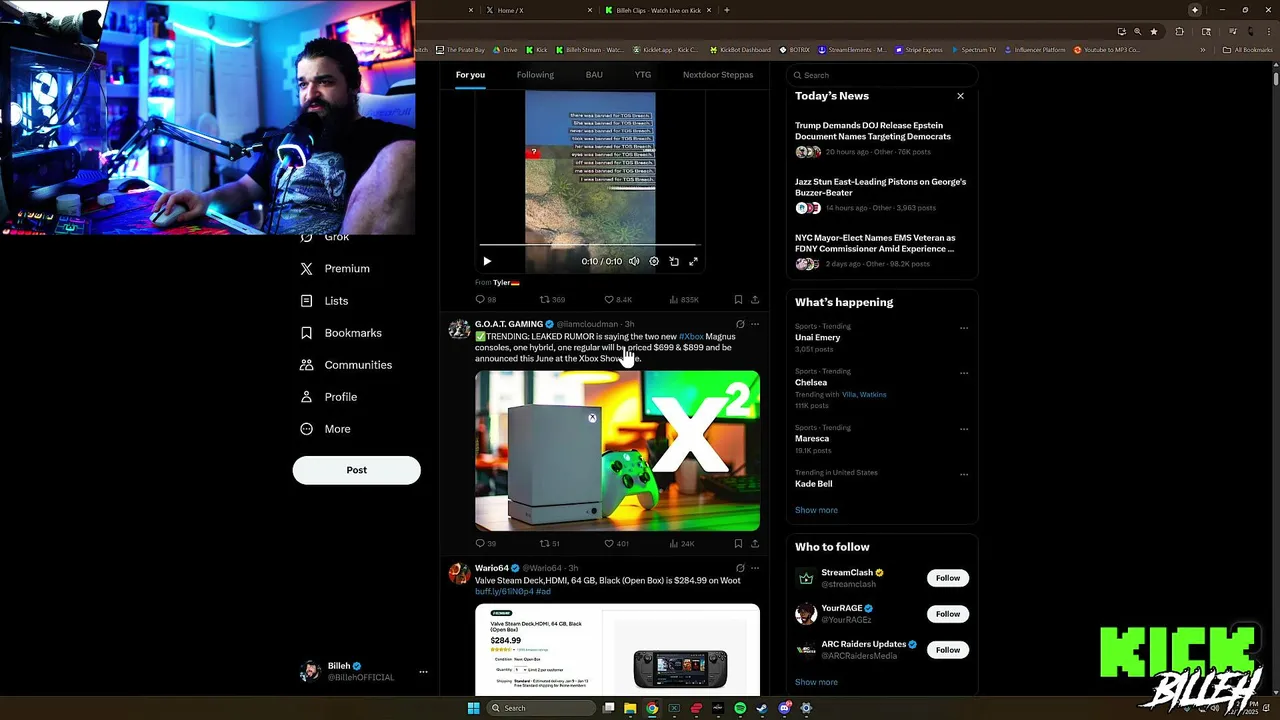
Task: Follow YourRAGE
Action: (x=948, y=614)
